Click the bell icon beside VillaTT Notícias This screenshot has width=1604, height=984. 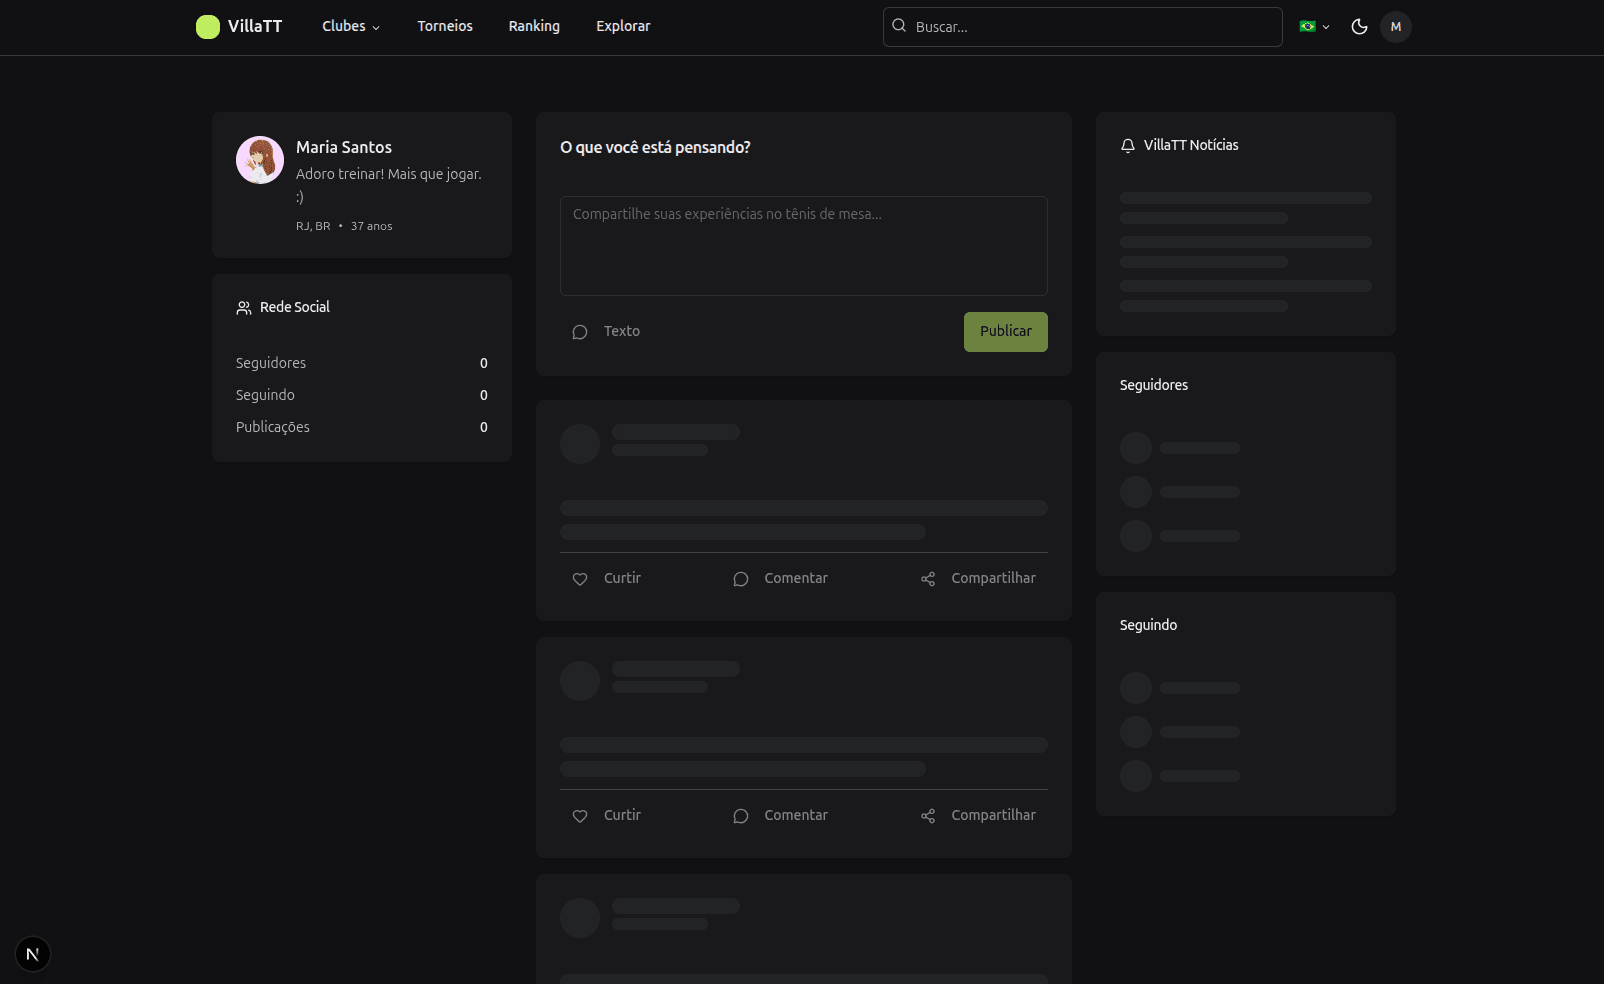point(1128,146)
